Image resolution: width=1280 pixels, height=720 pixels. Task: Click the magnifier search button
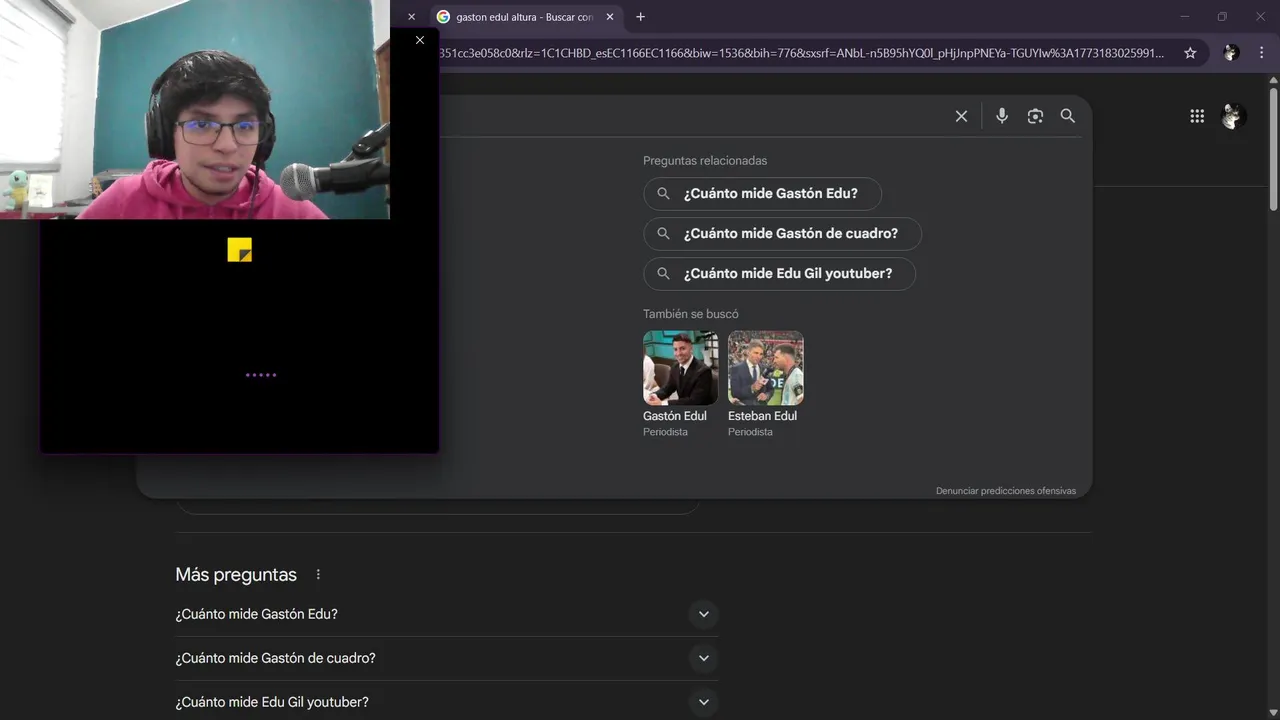point(1068,116)
